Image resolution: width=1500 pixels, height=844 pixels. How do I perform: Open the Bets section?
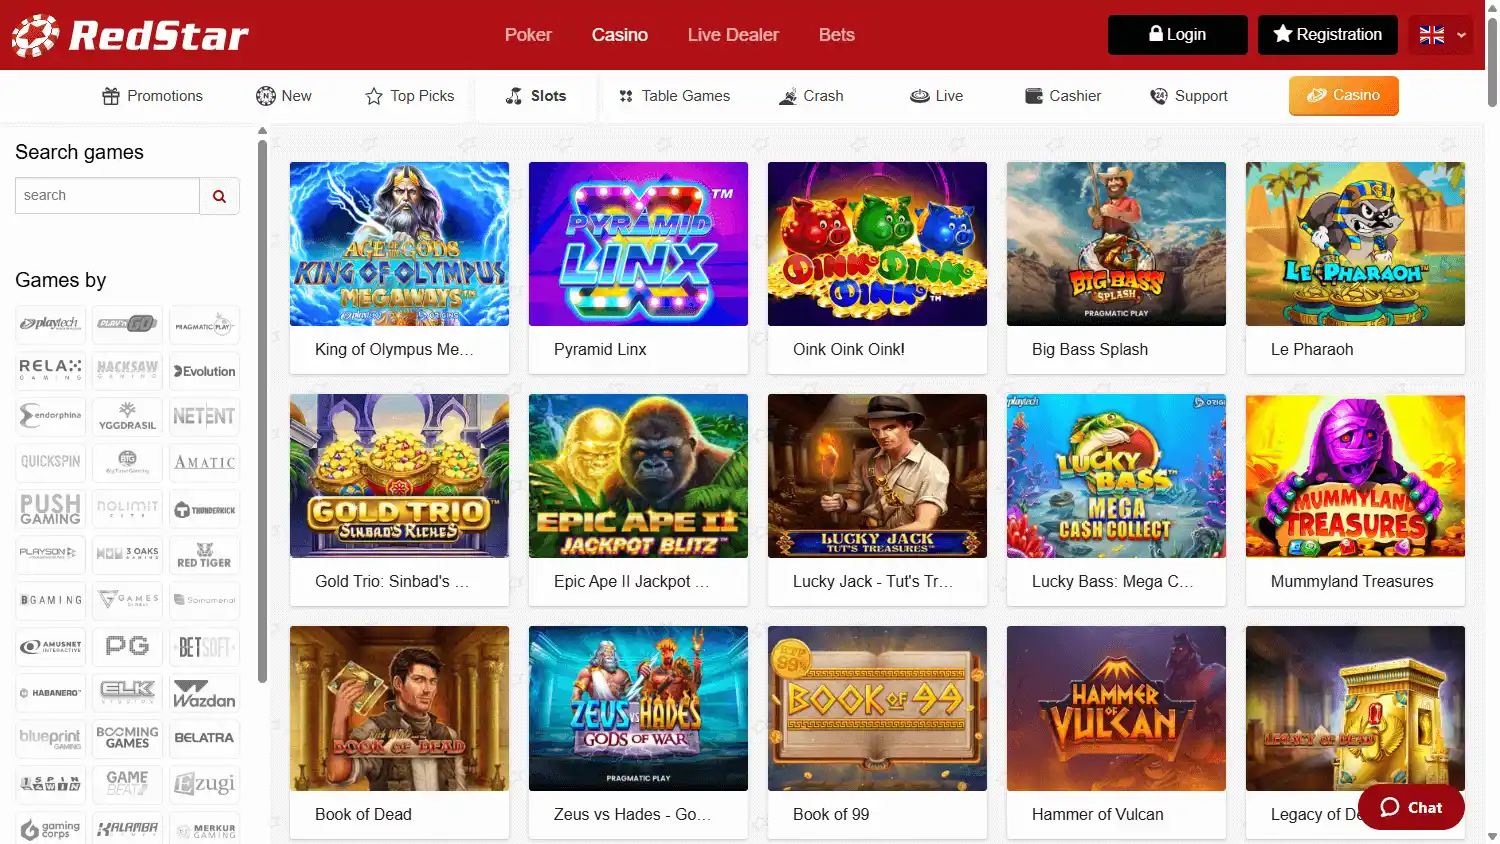tap(837, 35)
